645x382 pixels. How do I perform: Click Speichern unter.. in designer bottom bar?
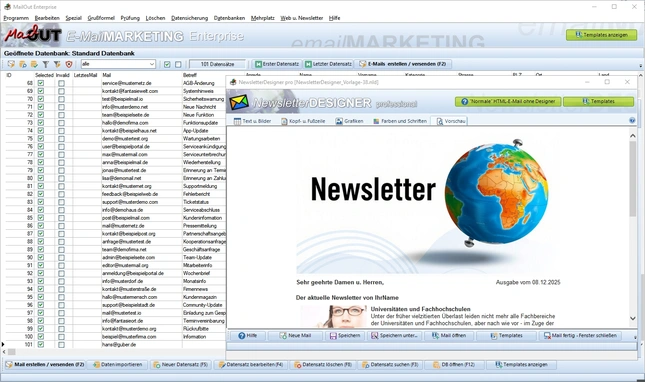394,336
